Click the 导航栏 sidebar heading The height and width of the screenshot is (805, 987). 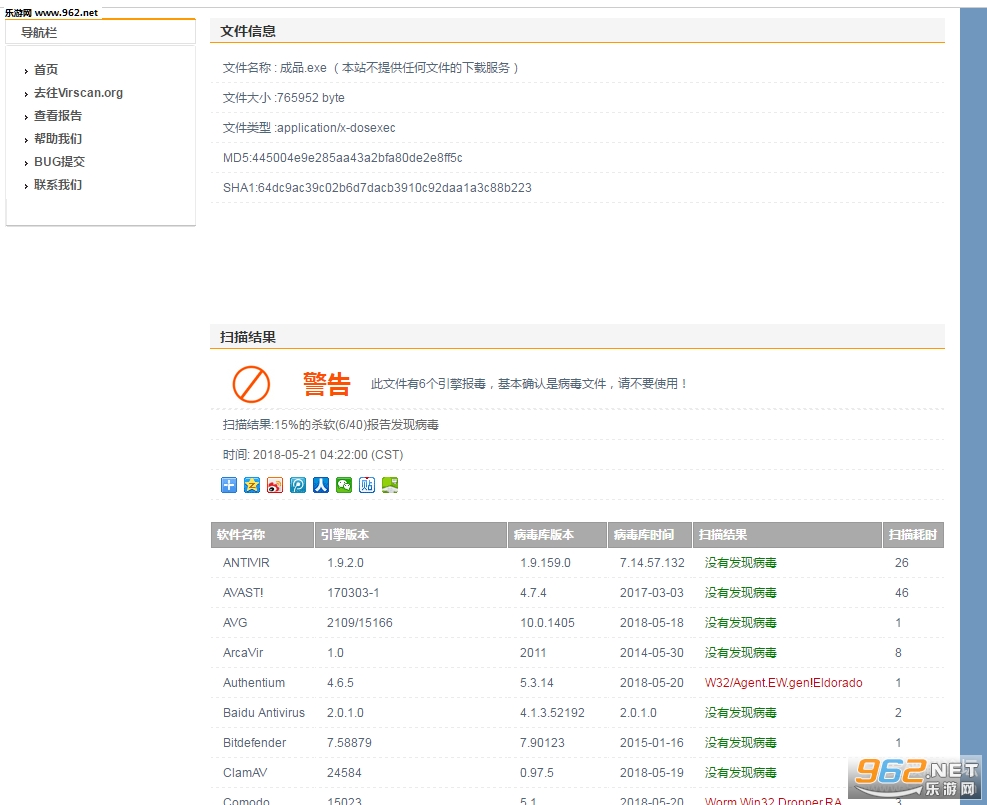[x=39, y=33]
